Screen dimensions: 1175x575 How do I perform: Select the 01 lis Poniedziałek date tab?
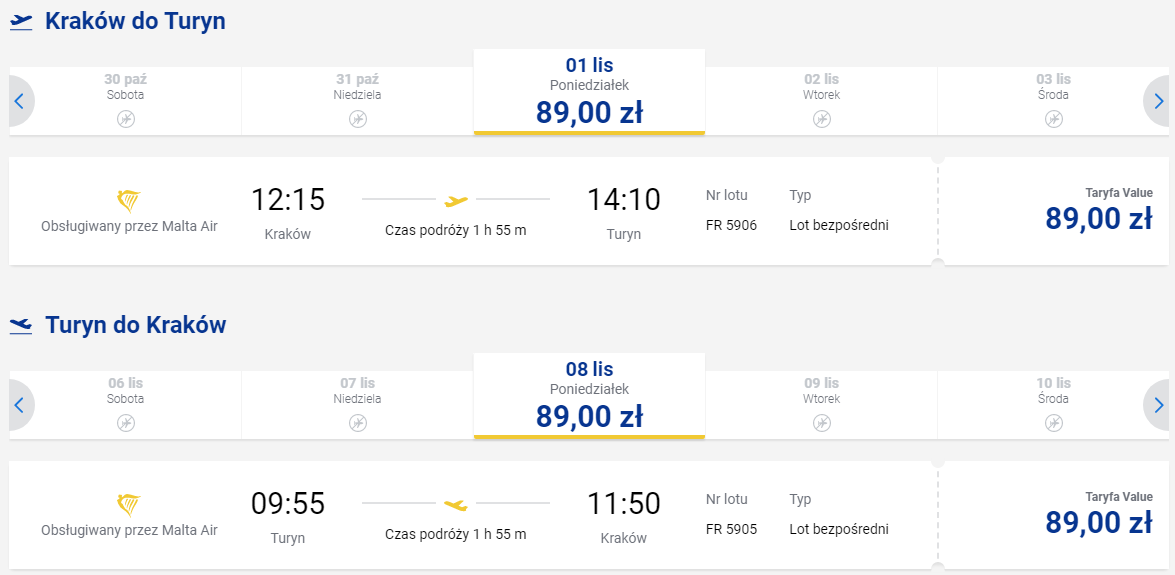pos(589,92)
